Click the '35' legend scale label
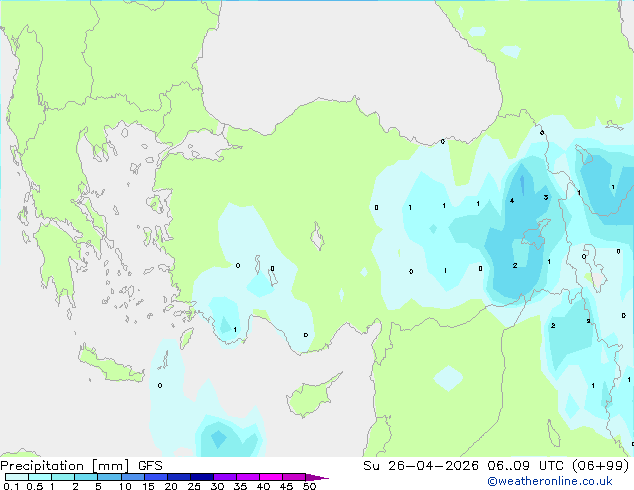This screenshot has height=490, width=634. 240,486
